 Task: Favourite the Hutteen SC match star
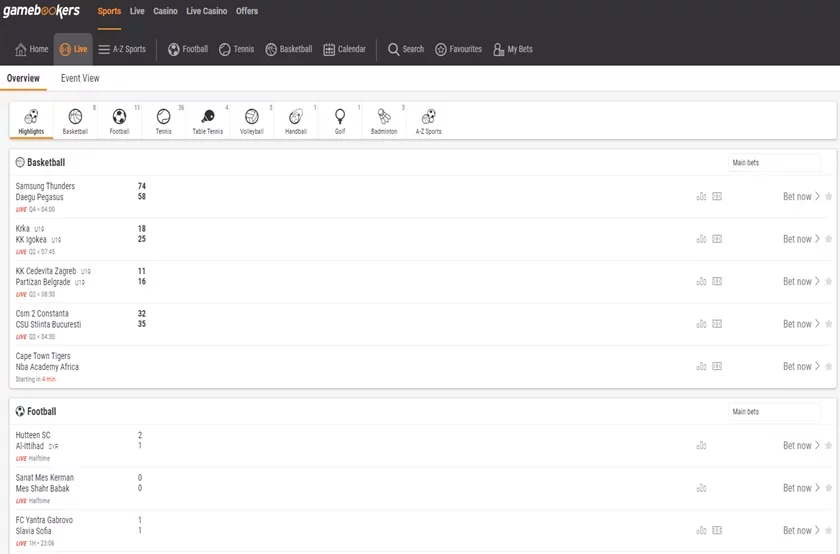pos(829,446)
